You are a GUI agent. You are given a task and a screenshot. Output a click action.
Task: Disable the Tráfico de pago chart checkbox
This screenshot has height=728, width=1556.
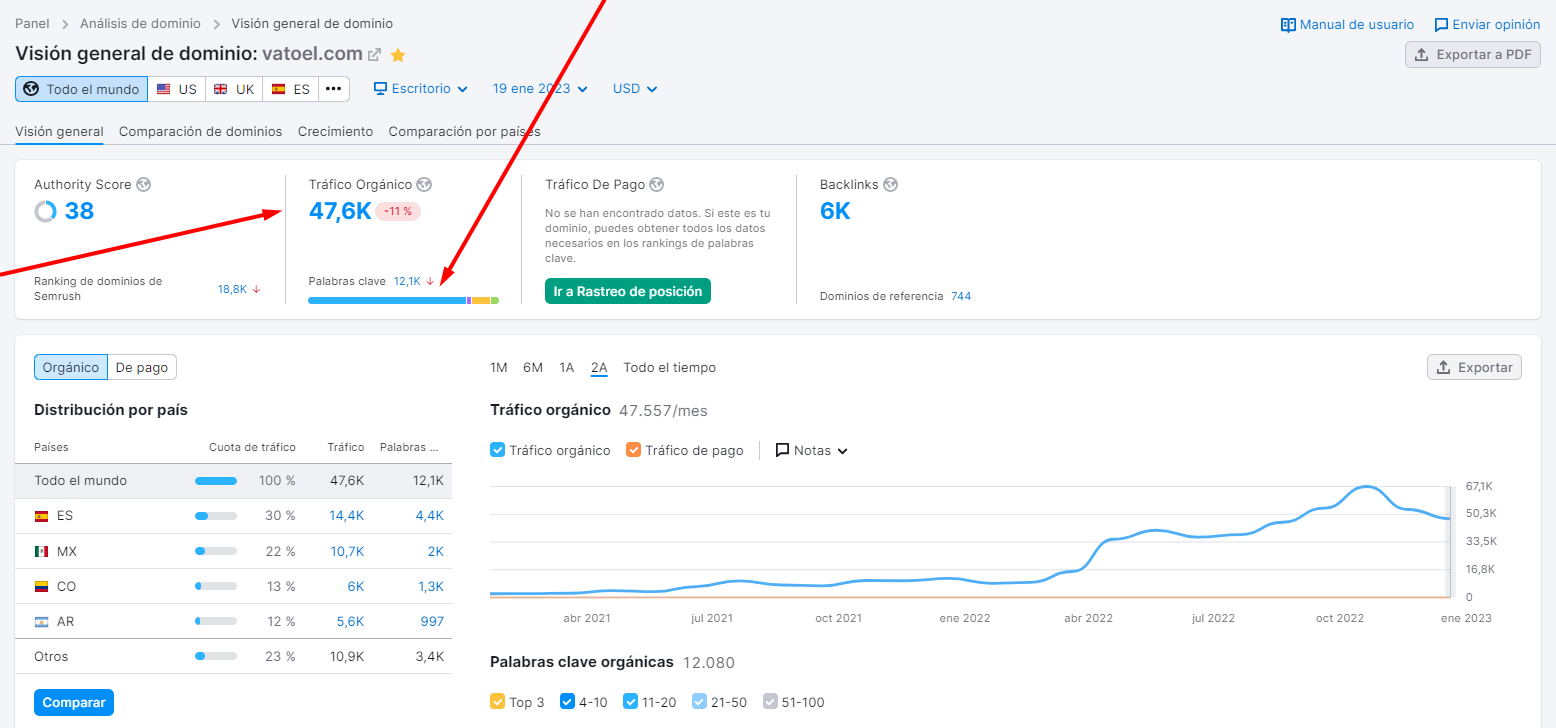(632, 450)
